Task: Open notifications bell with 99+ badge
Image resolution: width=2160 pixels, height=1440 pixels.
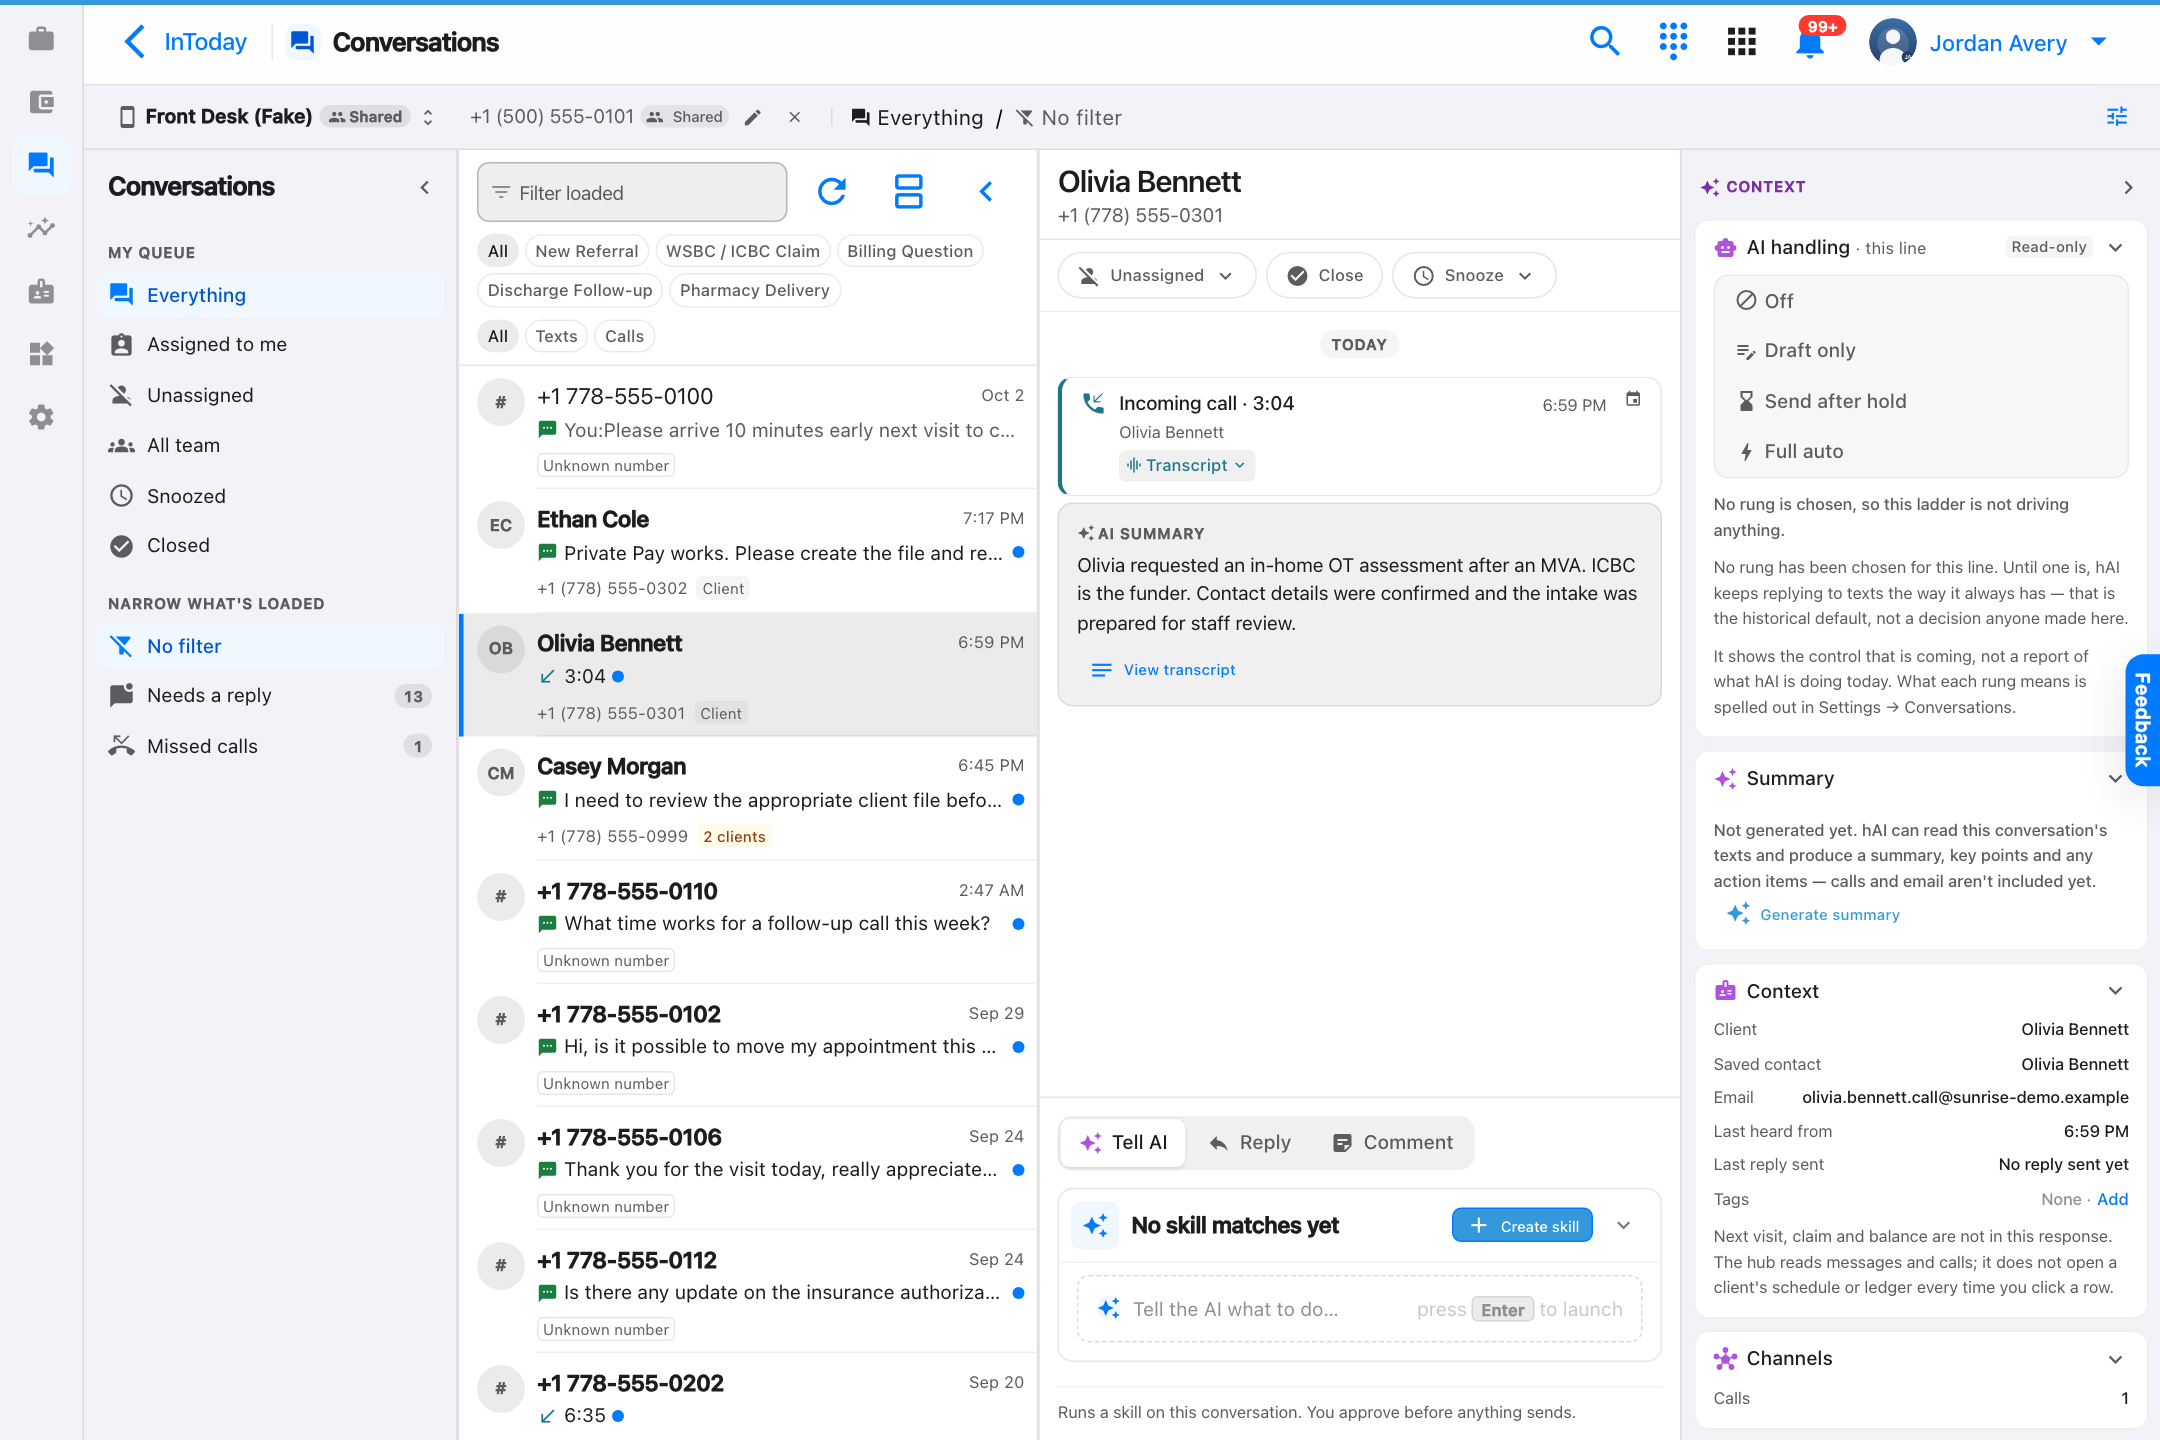Action: pyautogui.click(x=1810, y=42)
